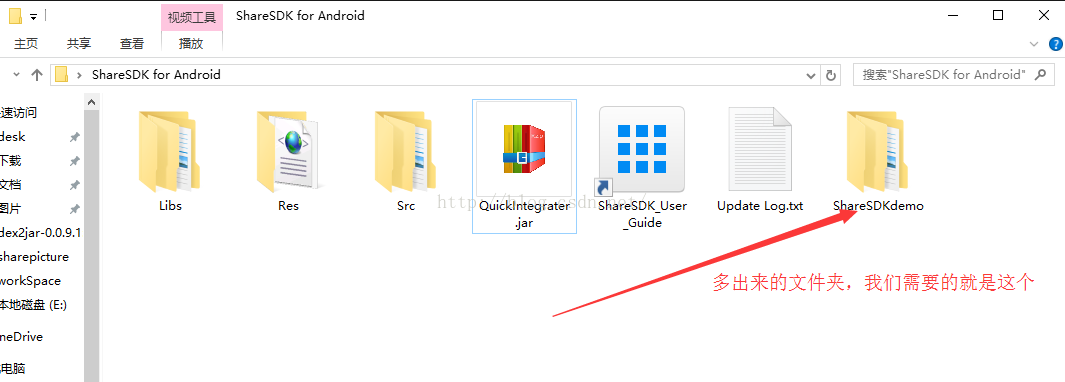Open the ShareSDKdemo folder icon
1065x382 pixels.
pos(878,152)
